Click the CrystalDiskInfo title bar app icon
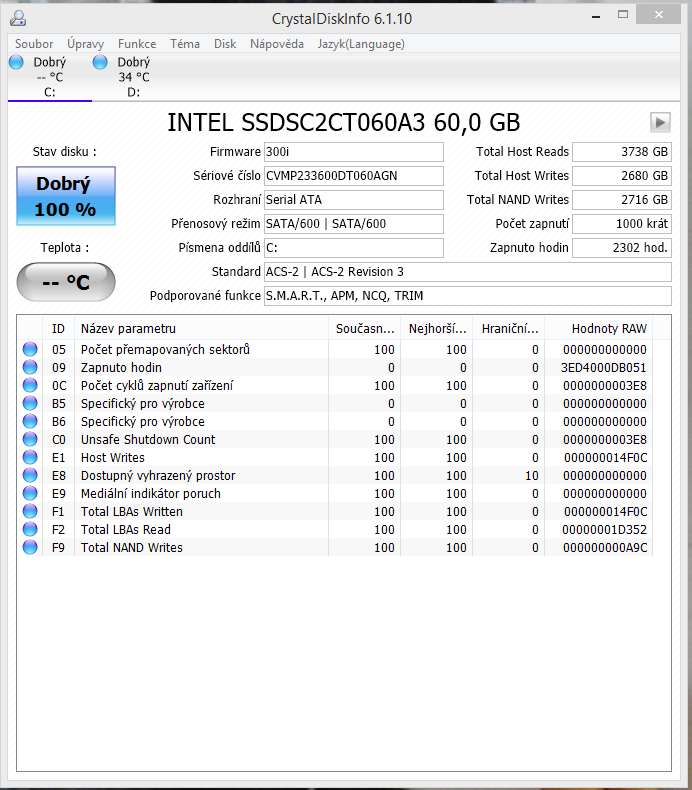Viewport: 692px width, 790px height. [19, 19]
